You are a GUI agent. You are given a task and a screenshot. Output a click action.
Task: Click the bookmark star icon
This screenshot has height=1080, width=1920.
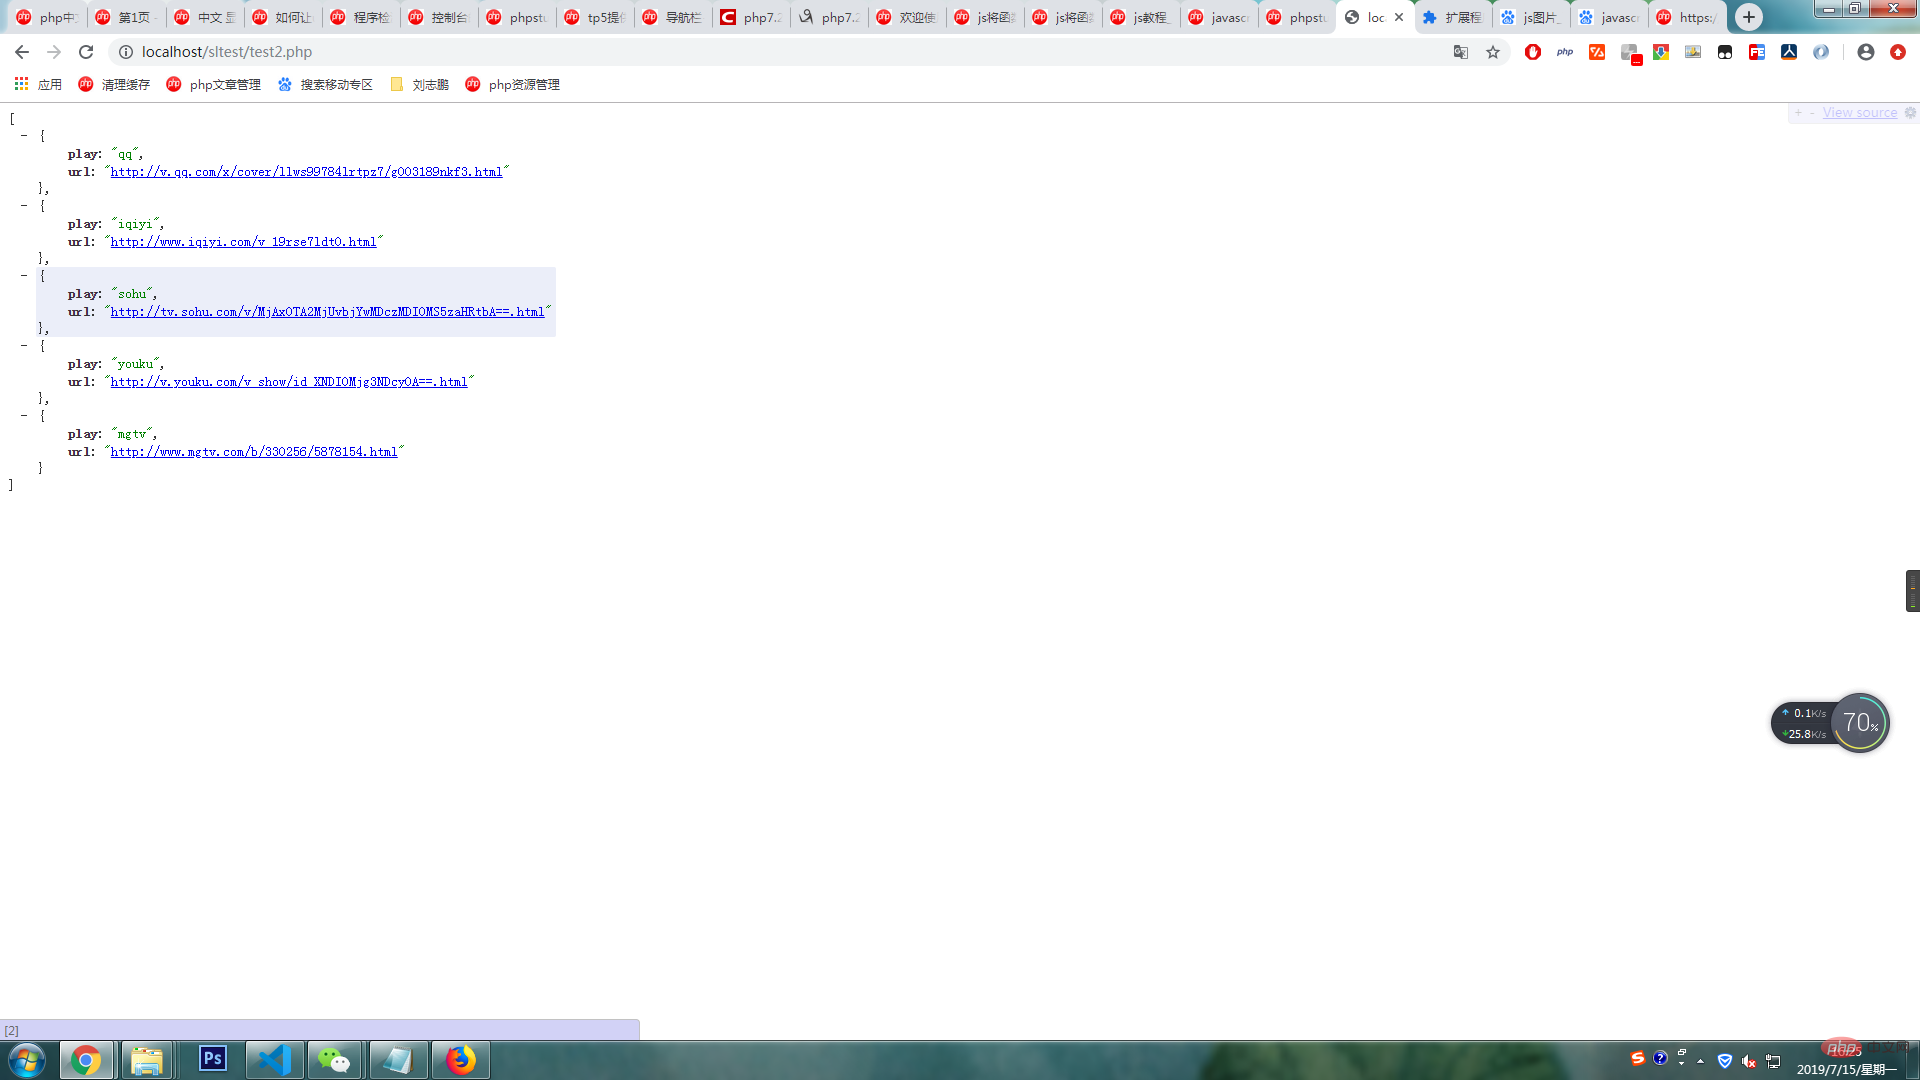pyautogui.click(x=1491, y=51)
